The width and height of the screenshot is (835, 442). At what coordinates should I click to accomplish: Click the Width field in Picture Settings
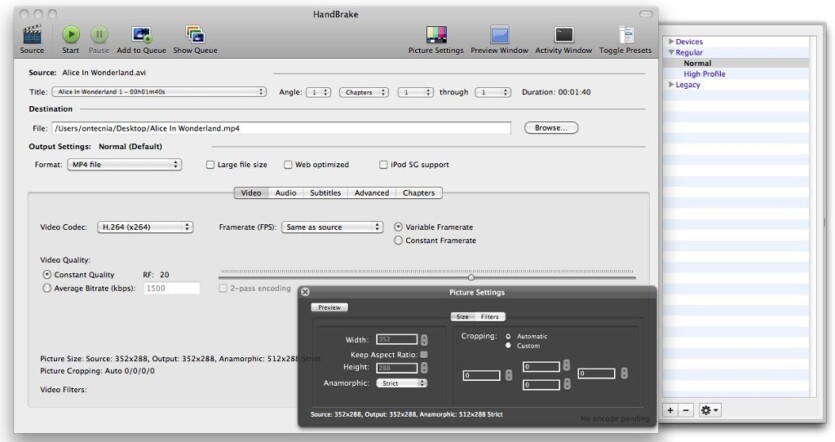(397, 339)
